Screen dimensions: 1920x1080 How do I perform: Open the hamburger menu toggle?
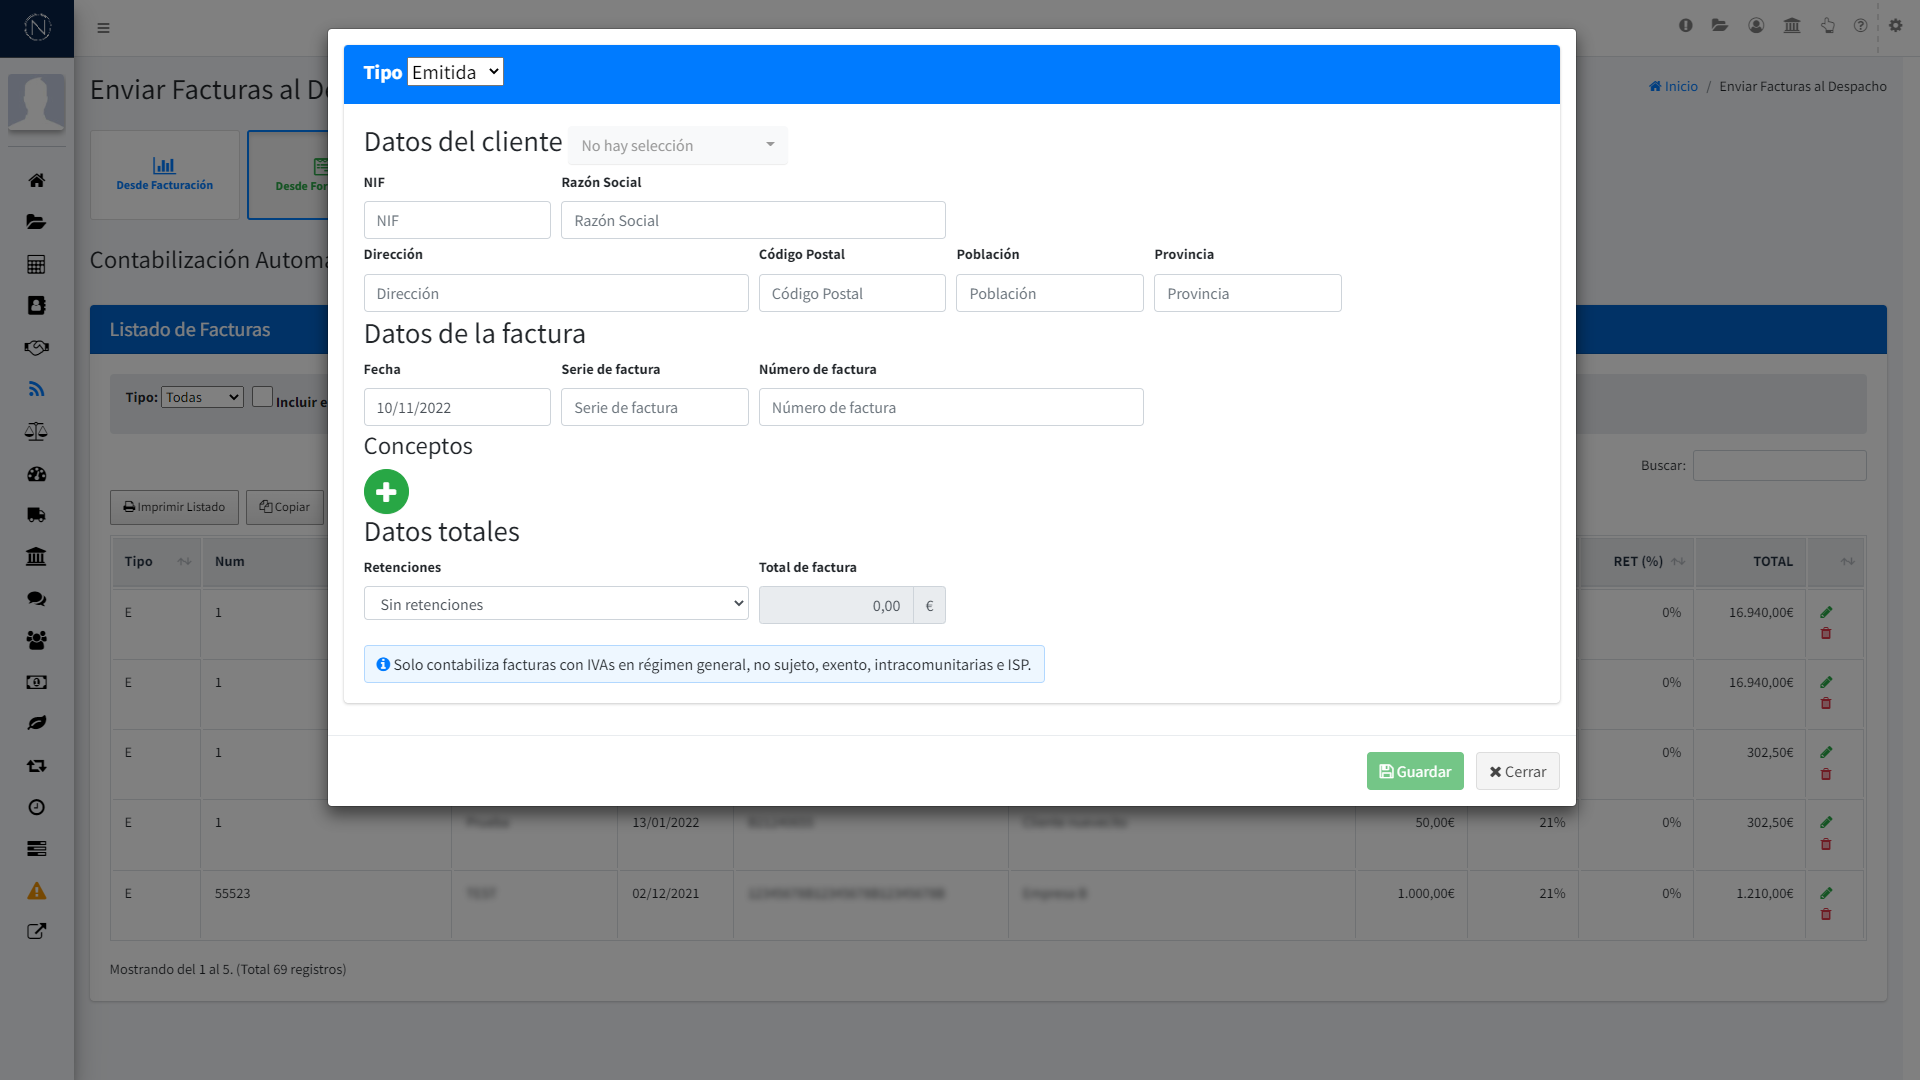103,28
